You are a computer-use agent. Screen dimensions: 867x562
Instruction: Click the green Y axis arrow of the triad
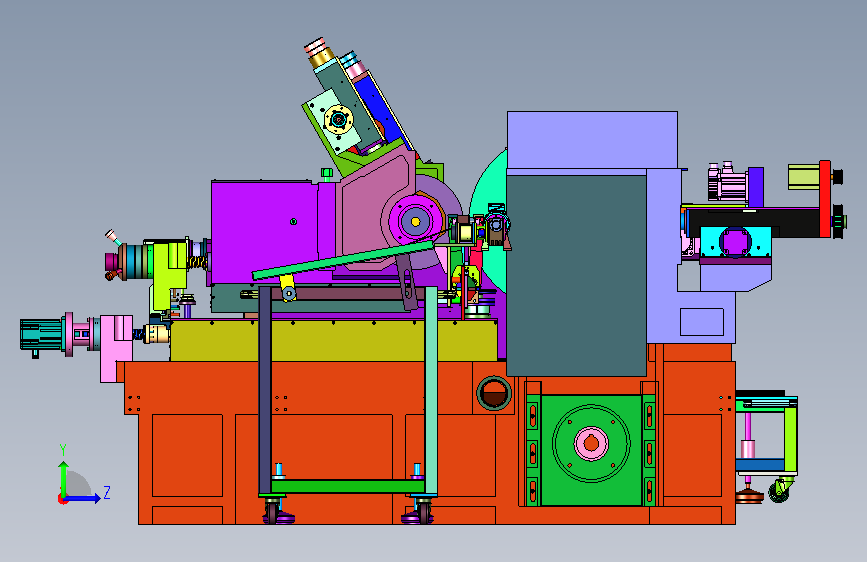[64, 478]
